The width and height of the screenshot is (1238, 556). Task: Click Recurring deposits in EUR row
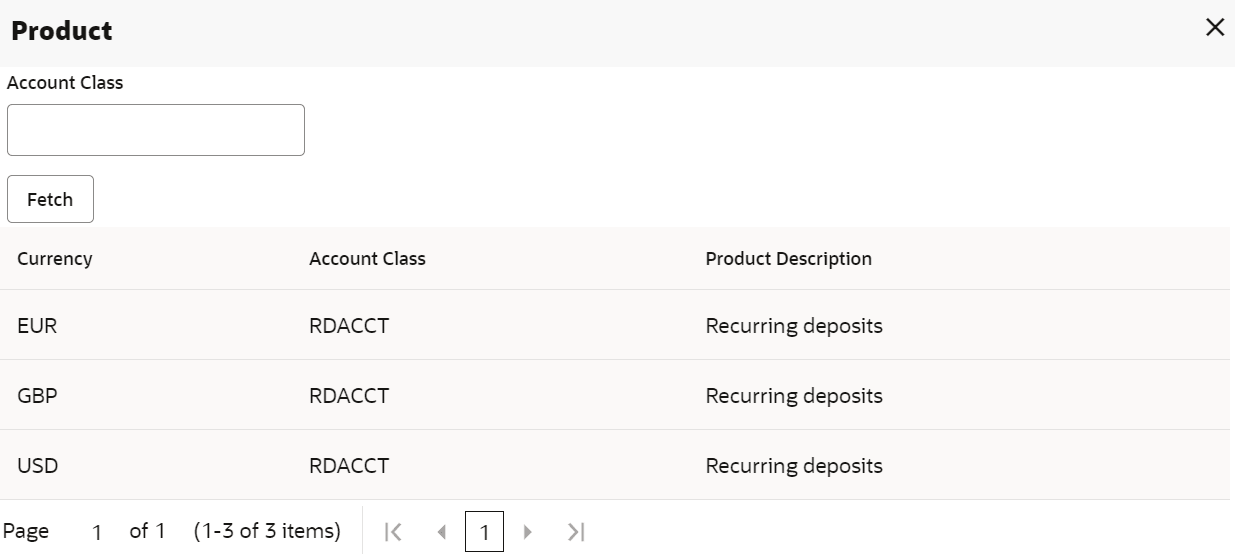pos(794,326)
